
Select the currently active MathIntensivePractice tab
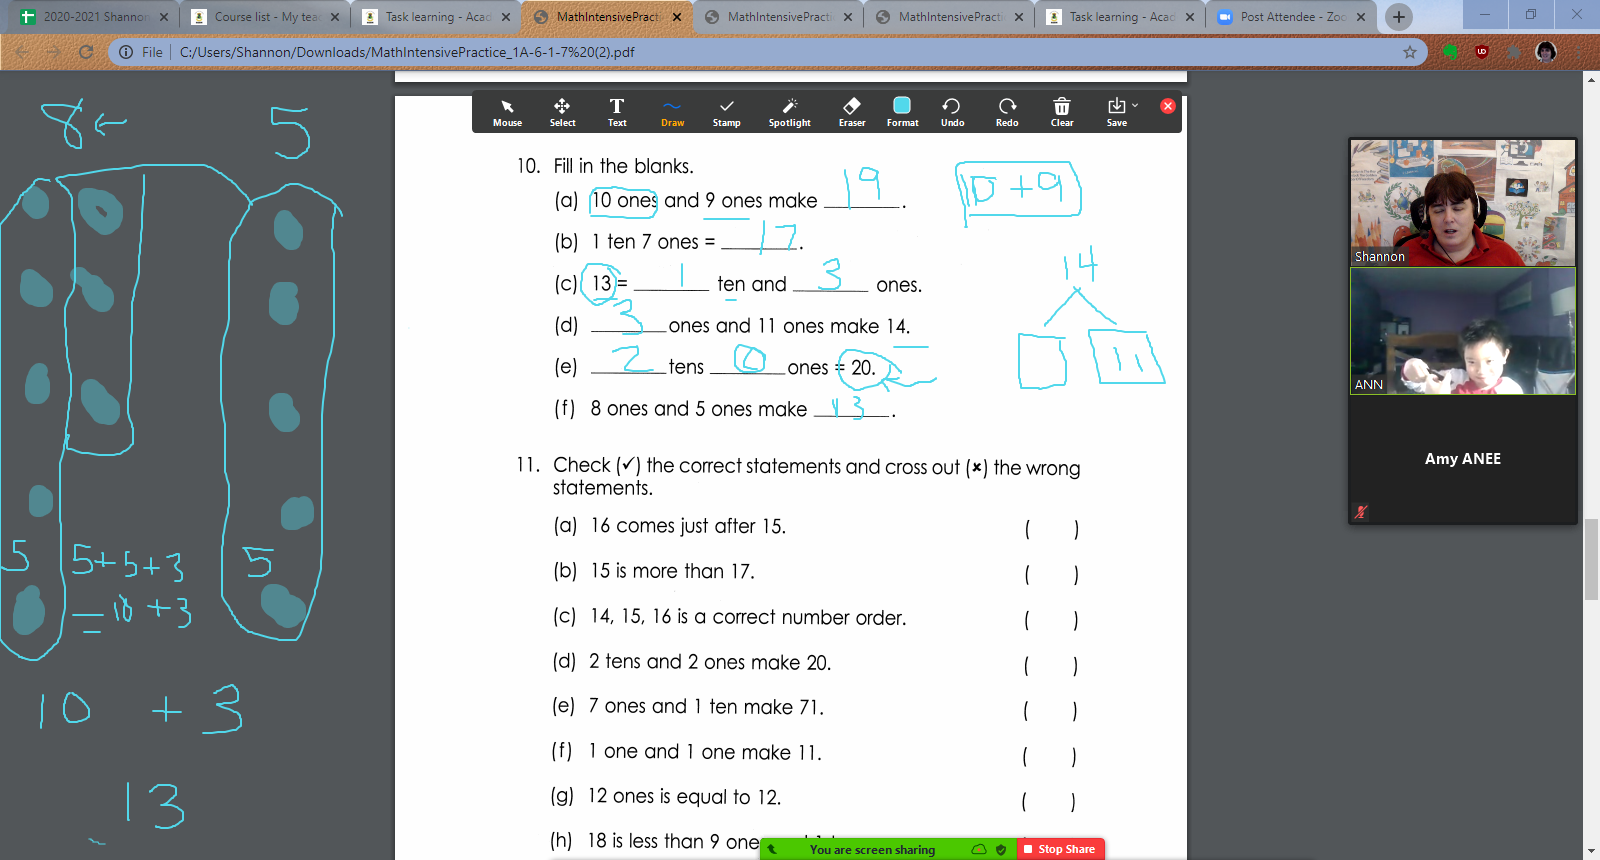click(x=608, y=17)
